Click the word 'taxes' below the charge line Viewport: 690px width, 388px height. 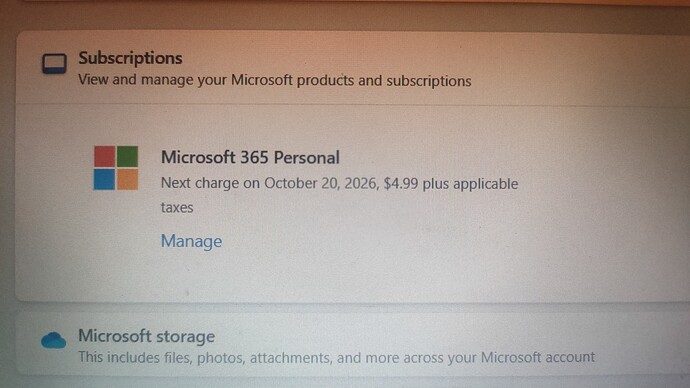pos(177,207)
